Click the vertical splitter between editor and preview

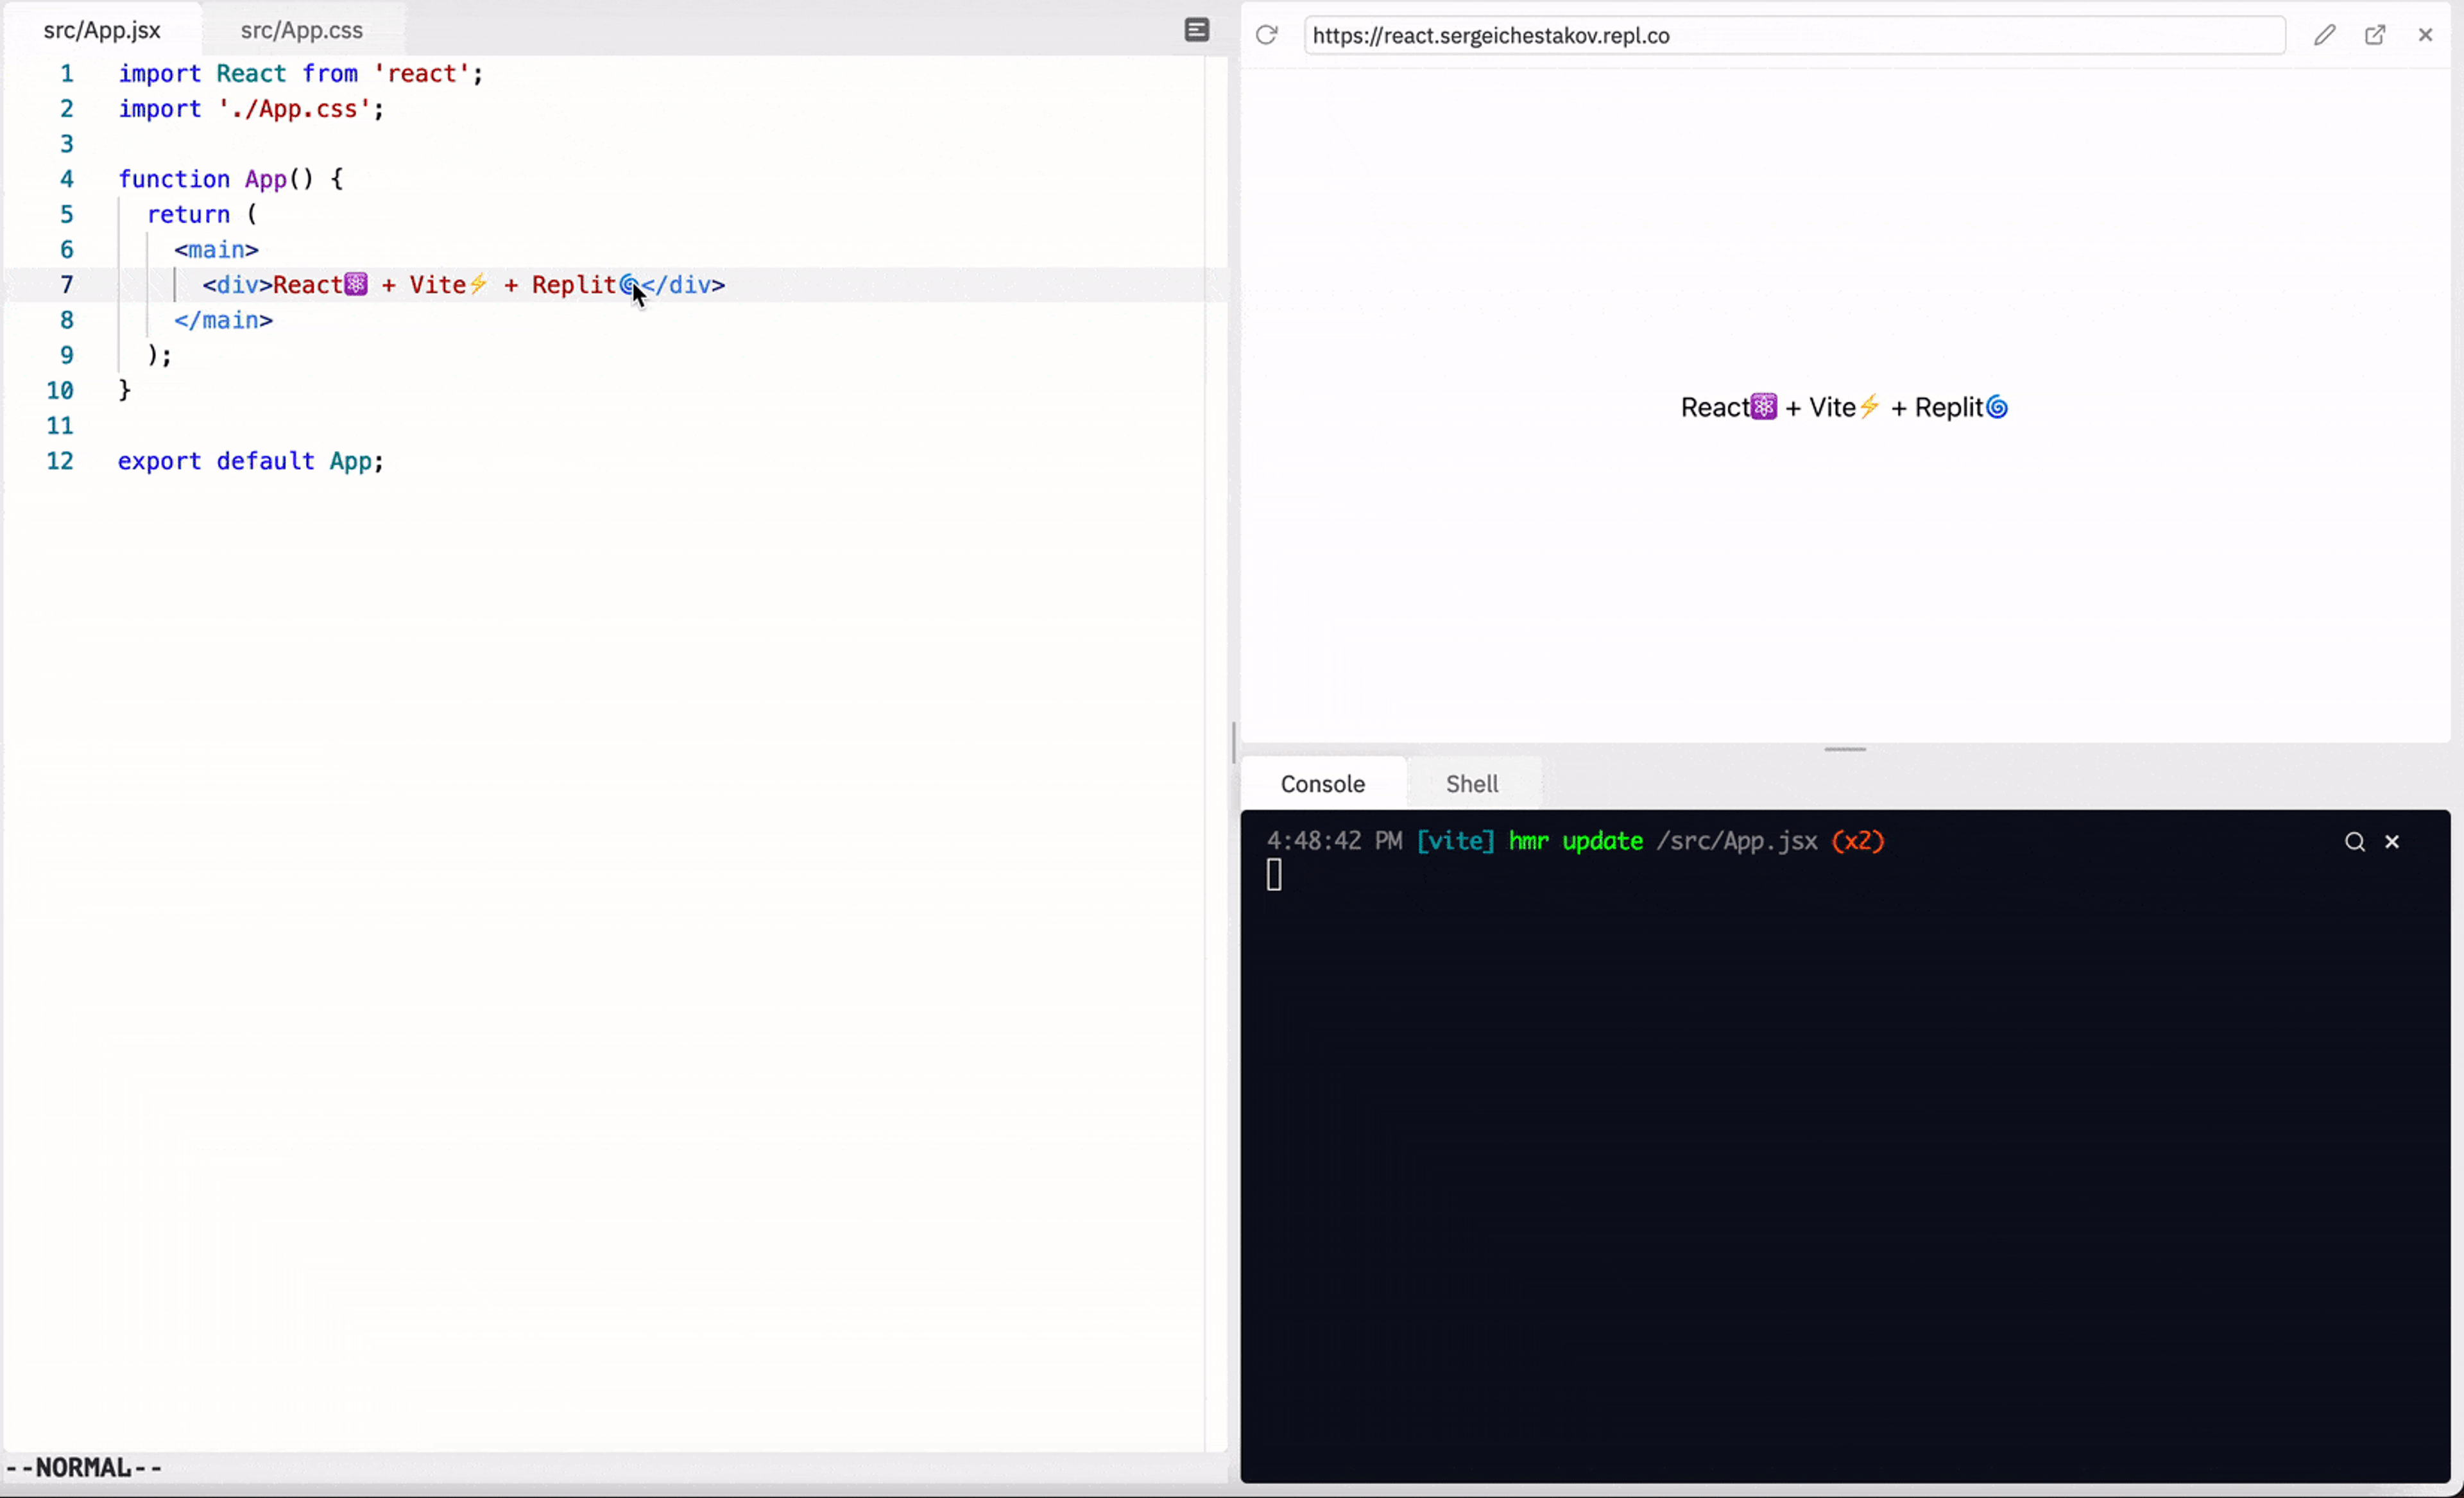1234,742
